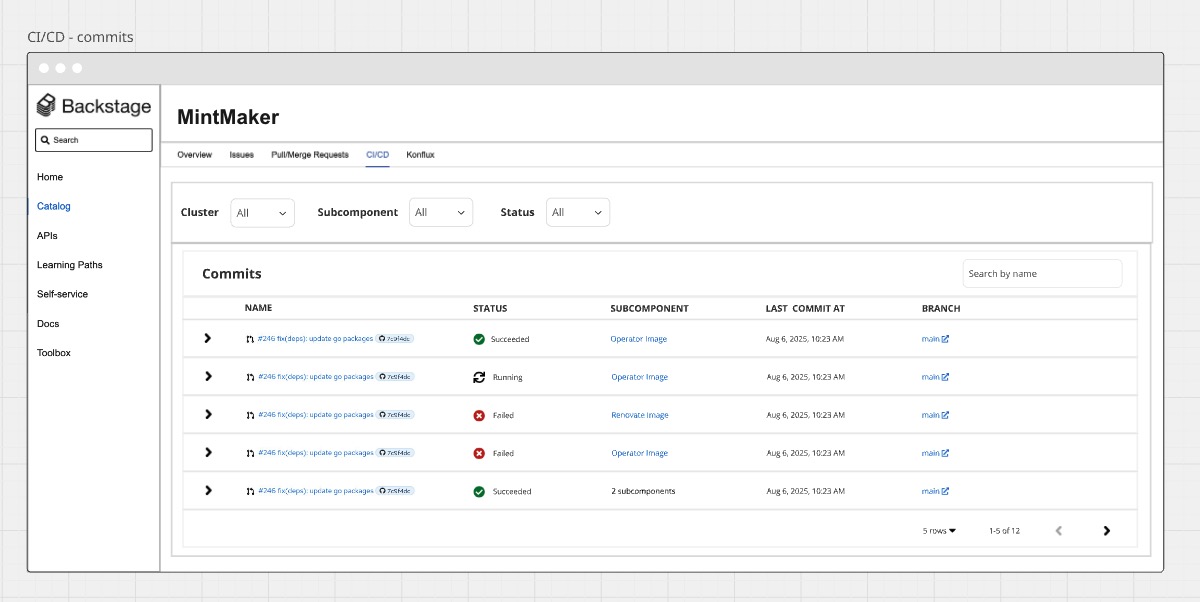Open Home in the sidebar
Viewport: 1200px width, 602px height.
click(50, 177)
